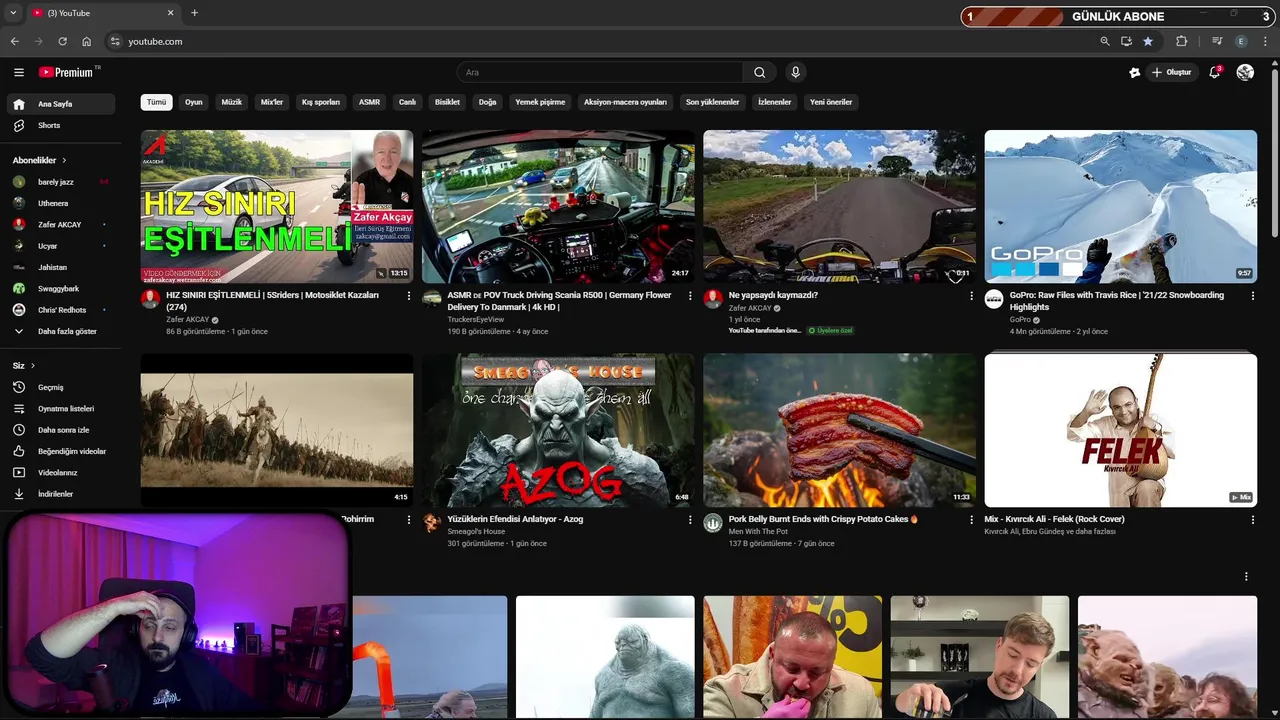
Task: Open Jahistan channel subscription
Action: point(61,267)
